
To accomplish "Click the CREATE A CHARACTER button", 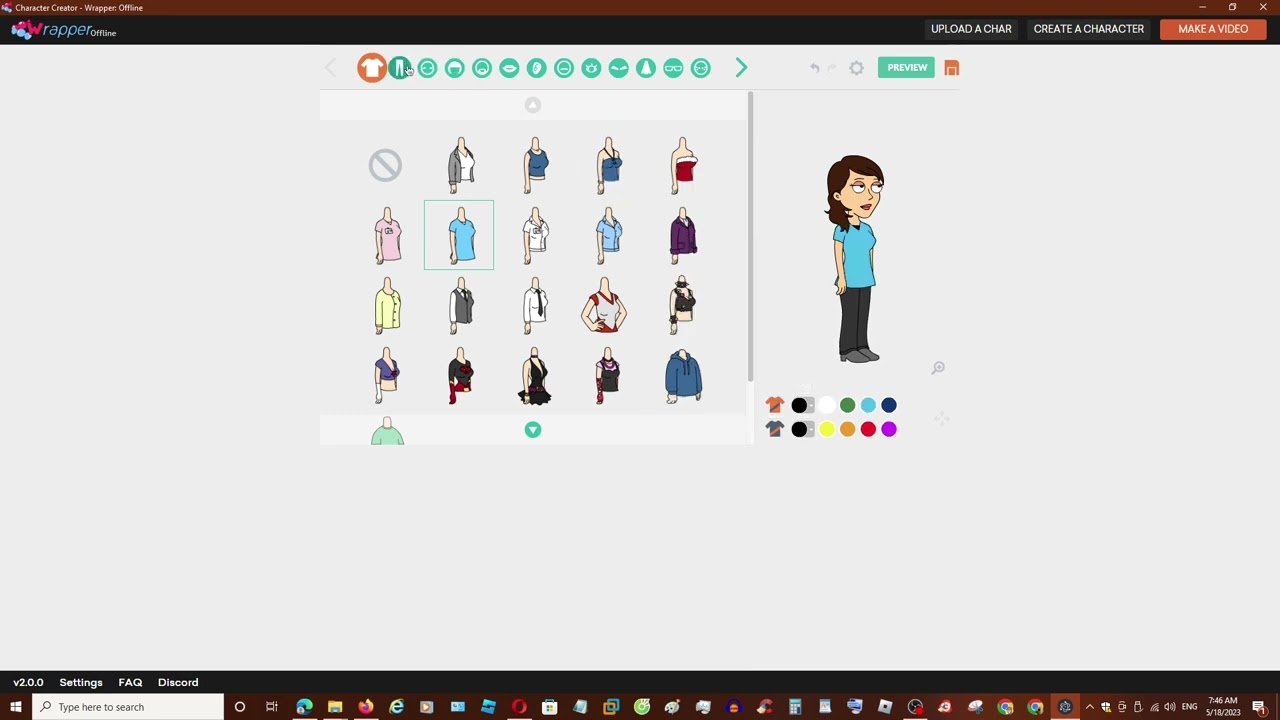I will [1088, 29].
